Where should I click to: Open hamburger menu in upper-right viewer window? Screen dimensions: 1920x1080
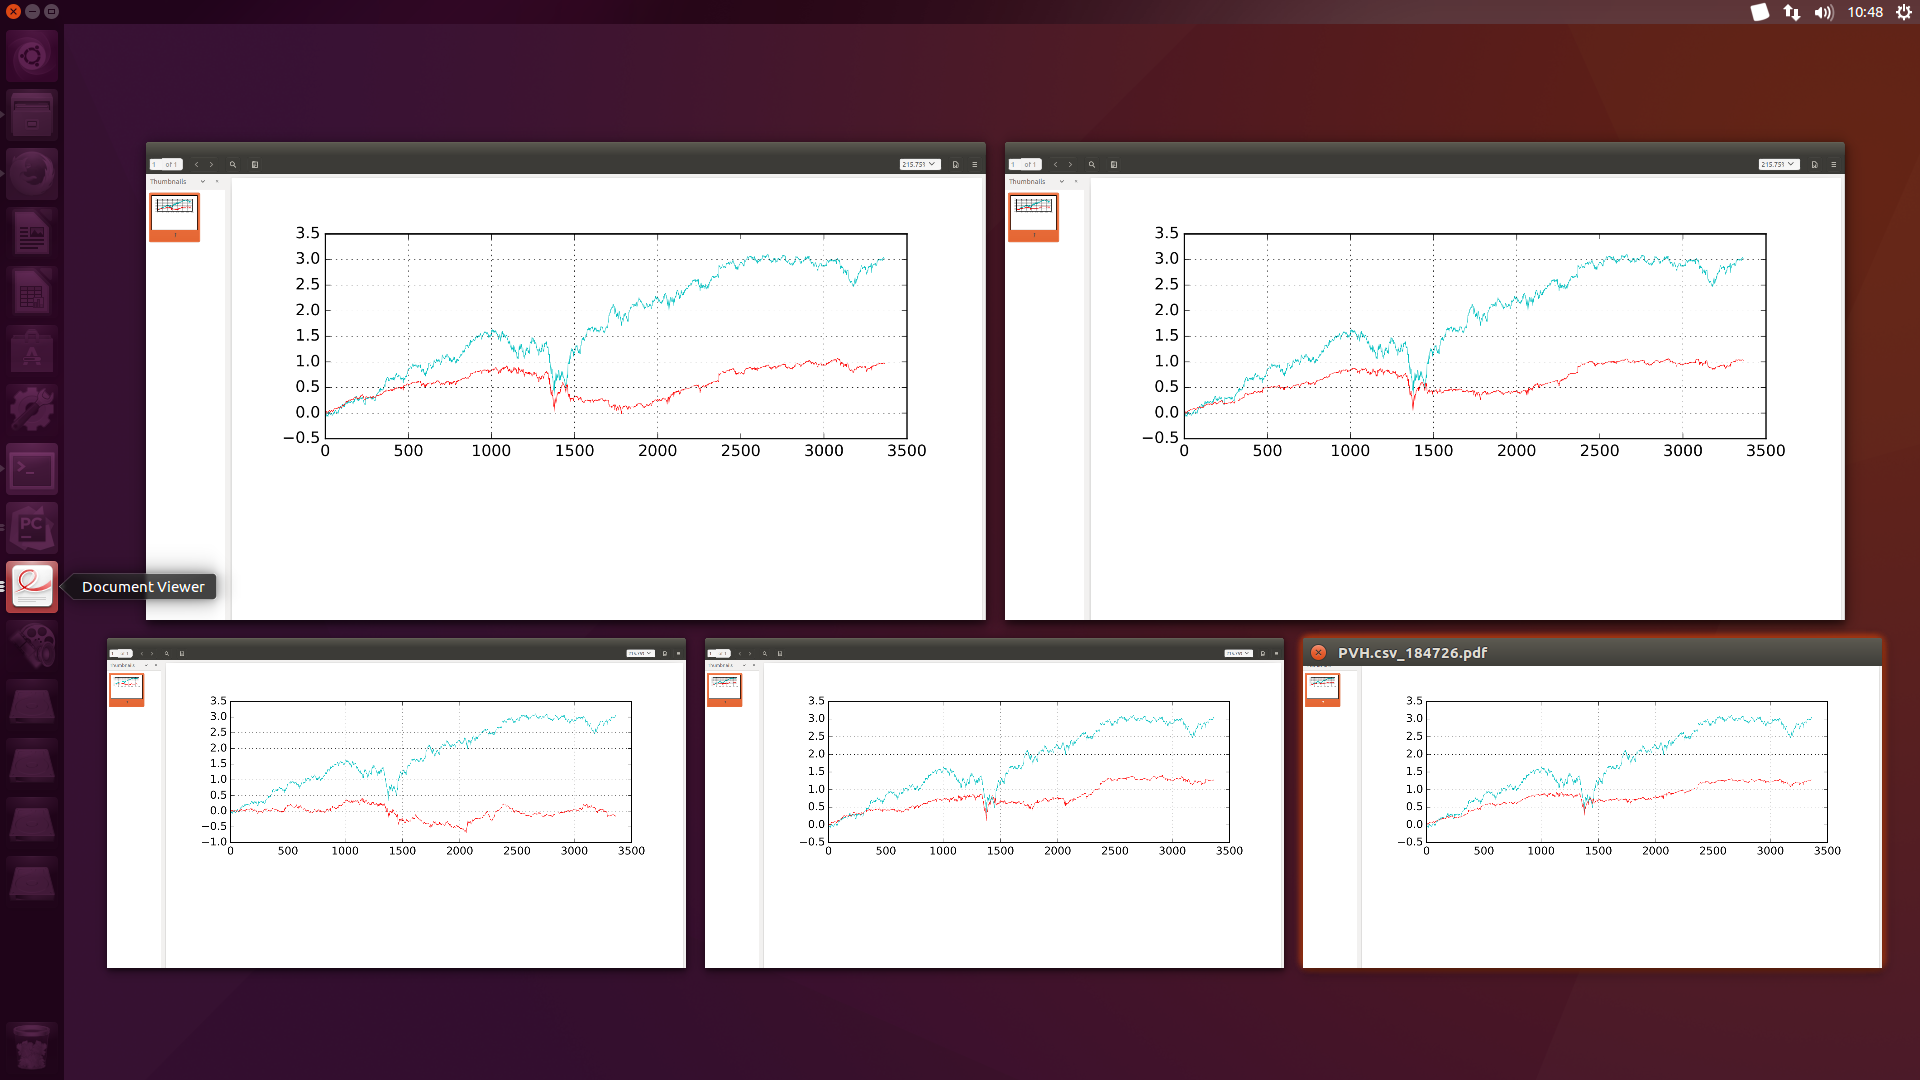point(1833,165)
